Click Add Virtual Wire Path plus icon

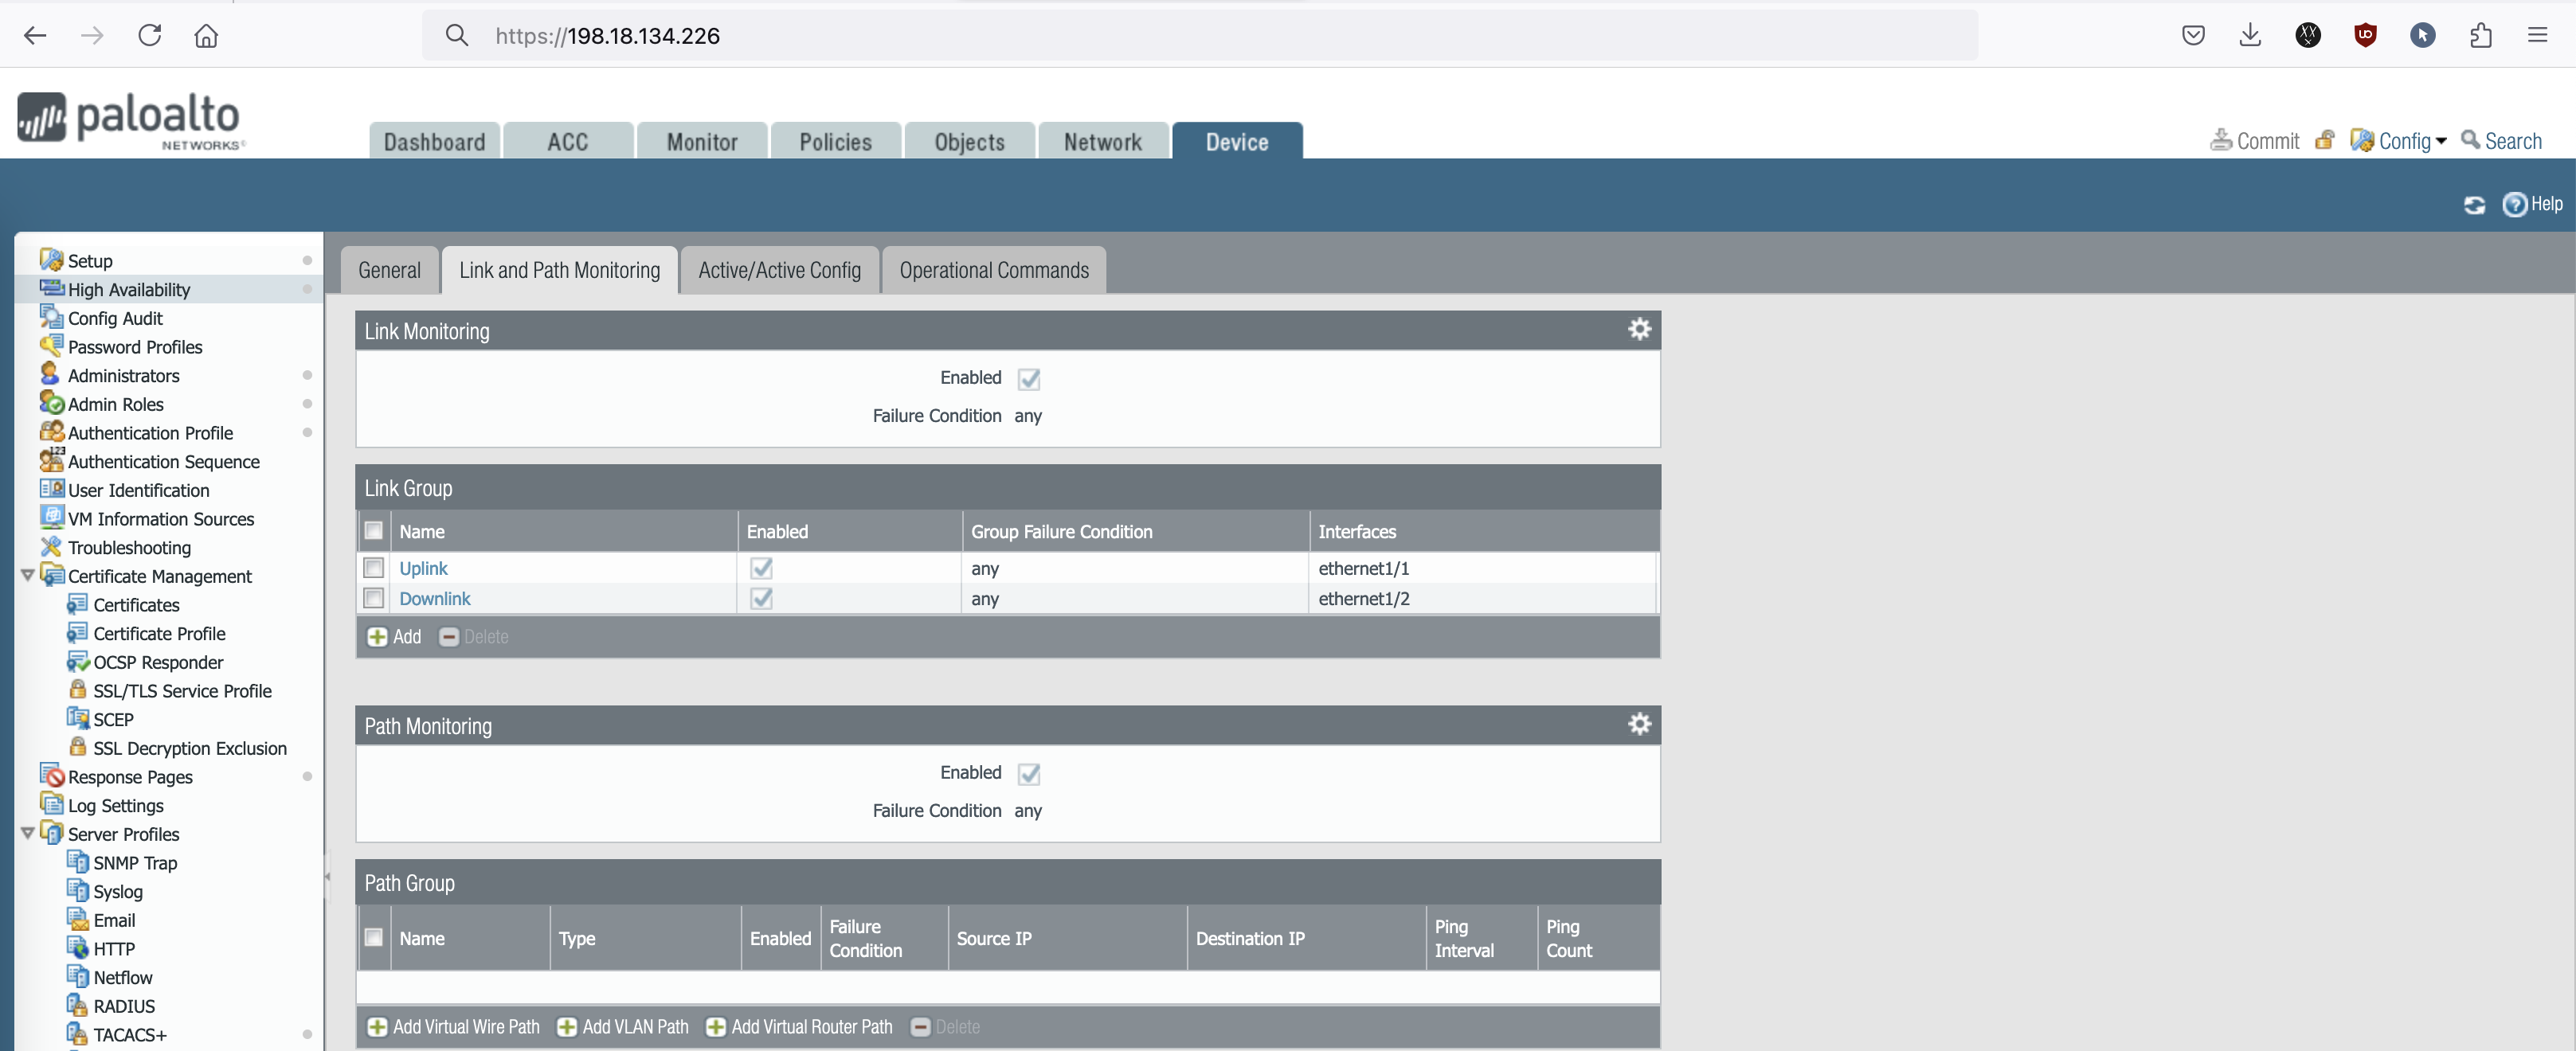377,1027
